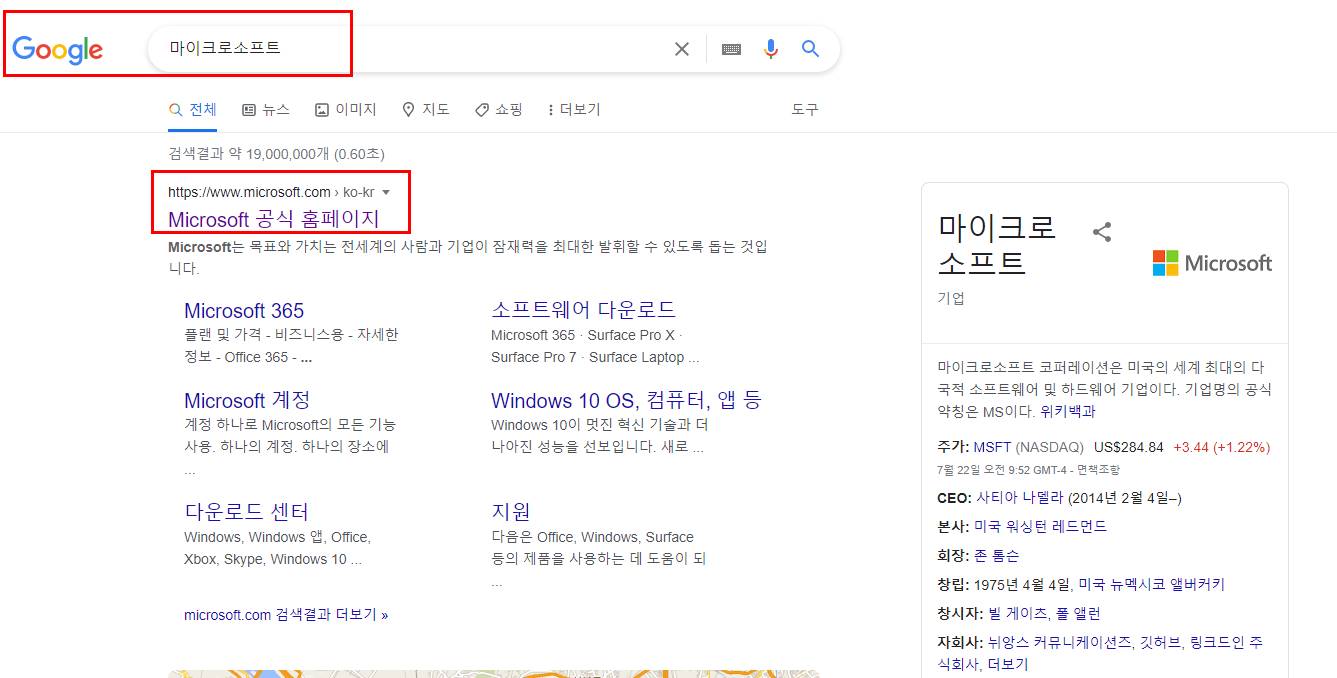Open the 도구 search tools
Screen dimensions: 1337x678
(805, 110)
